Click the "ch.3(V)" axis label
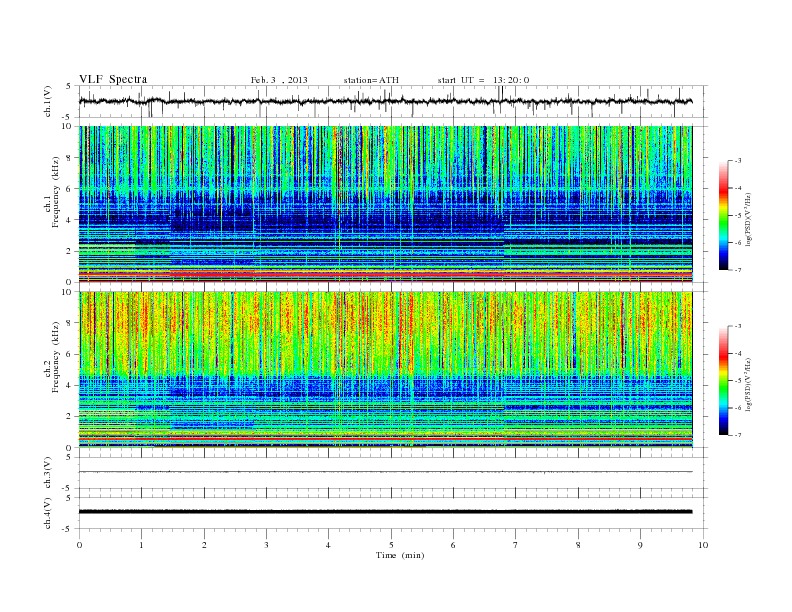792x612 pixels. click(48, 473)
